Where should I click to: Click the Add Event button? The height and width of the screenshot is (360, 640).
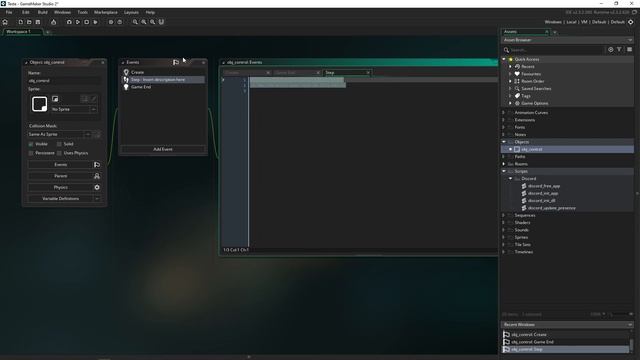point(163,149)
